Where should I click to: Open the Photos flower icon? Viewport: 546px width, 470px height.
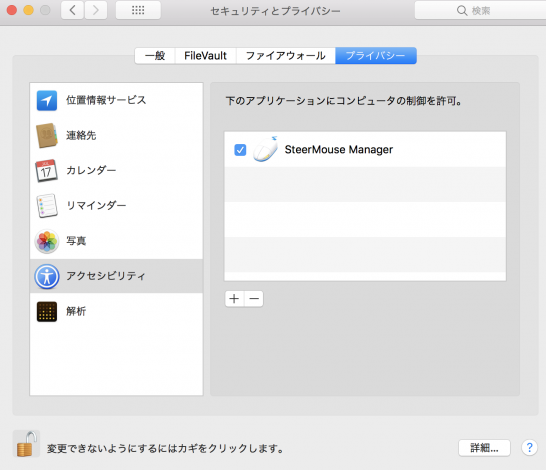(47, 241)
